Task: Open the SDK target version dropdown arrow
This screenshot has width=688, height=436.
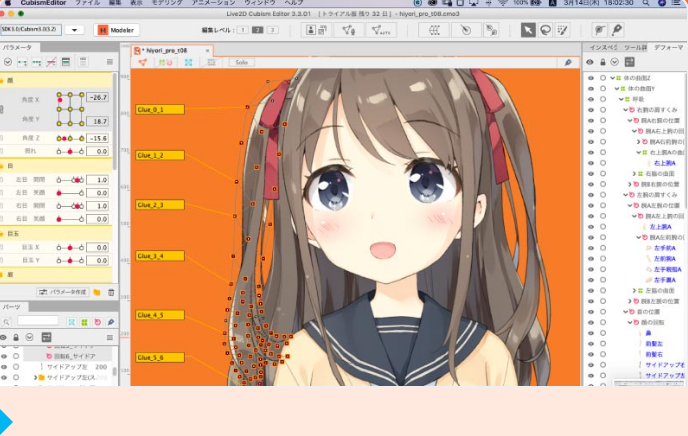Action: click(x=75, y=30)
